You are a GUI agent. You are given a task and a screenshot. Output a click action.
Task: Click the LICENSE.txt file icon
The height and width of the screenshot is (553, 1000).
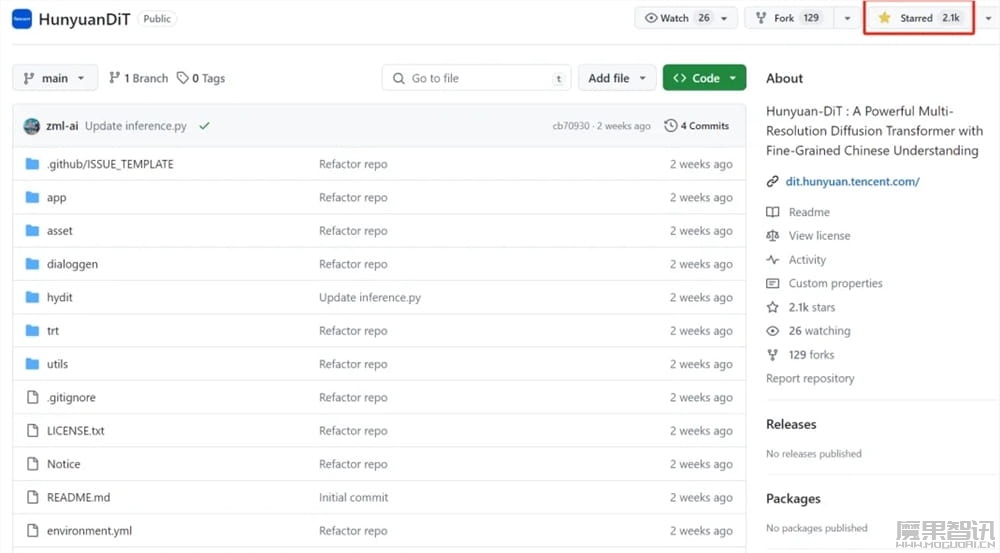pyautogui.click(x=33, y=431)
